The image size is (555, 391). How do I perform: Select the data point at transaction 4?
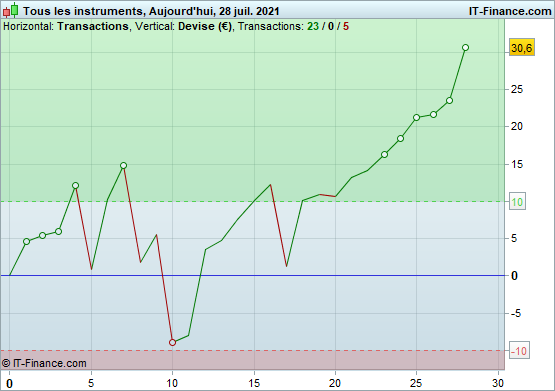(x=75, y=185)
